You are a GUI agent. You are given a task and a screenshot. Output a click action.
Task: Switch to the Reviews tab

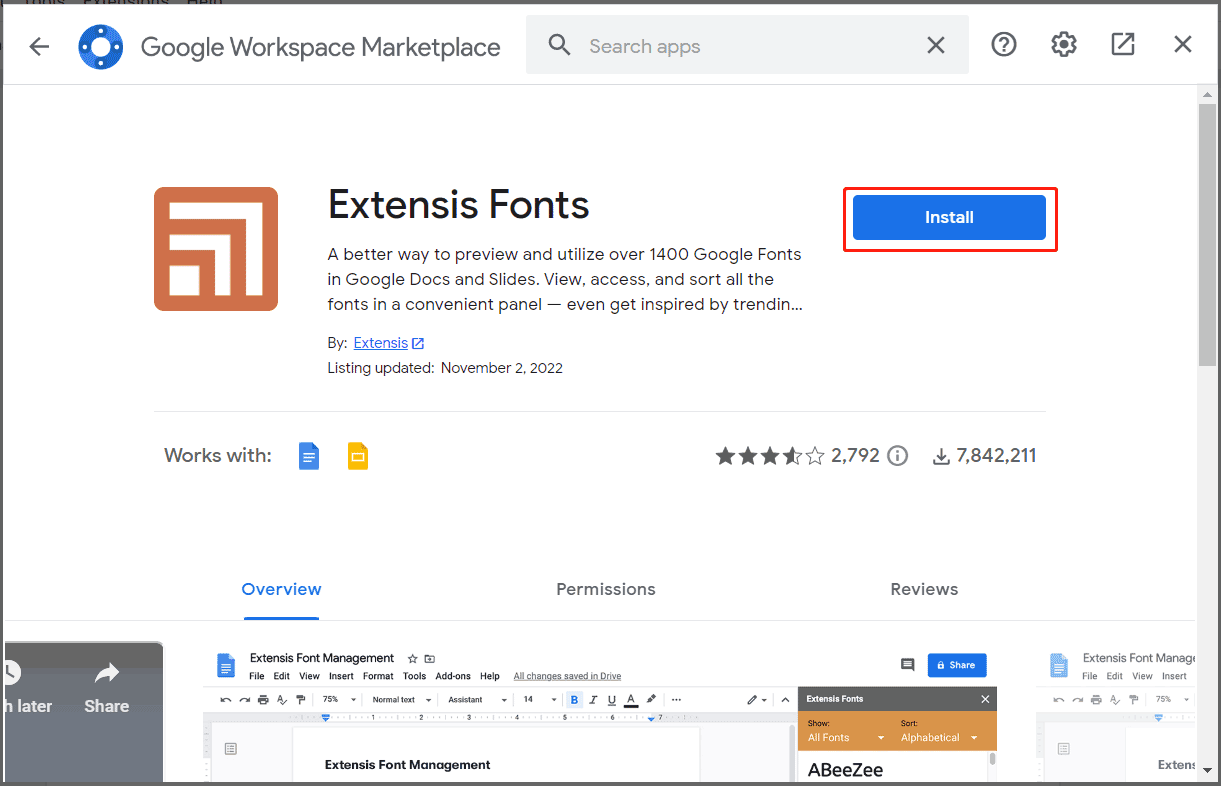click(x=924, y=589)
